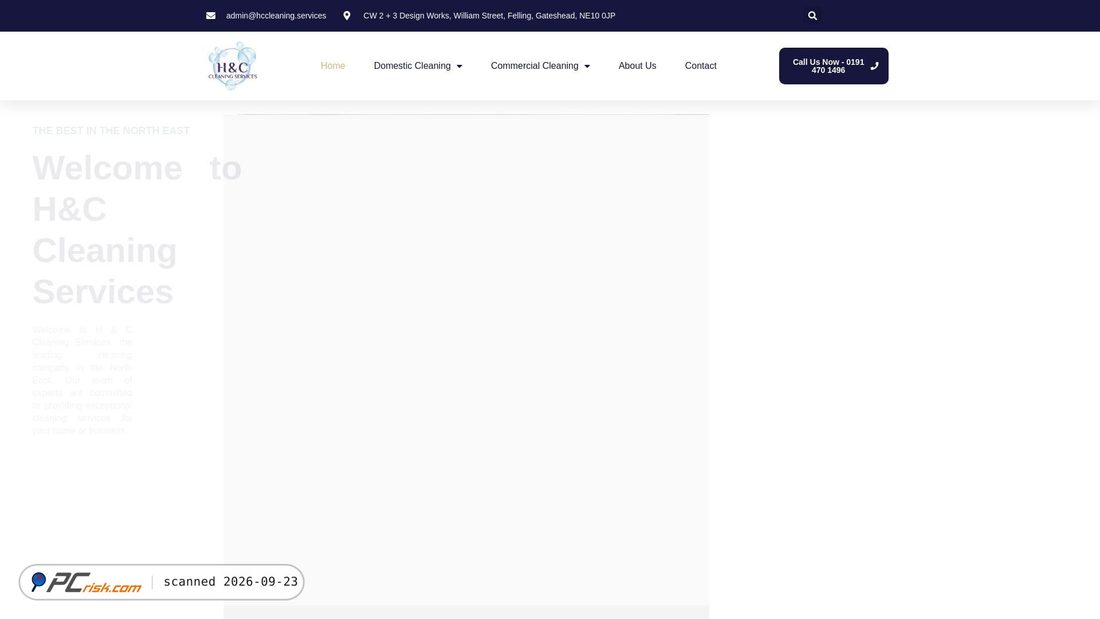The width and height of the screenshot is (1100, 619).
Task: Click the Welcome to H&C Cleaning Services heading
Action: (137, 229)
